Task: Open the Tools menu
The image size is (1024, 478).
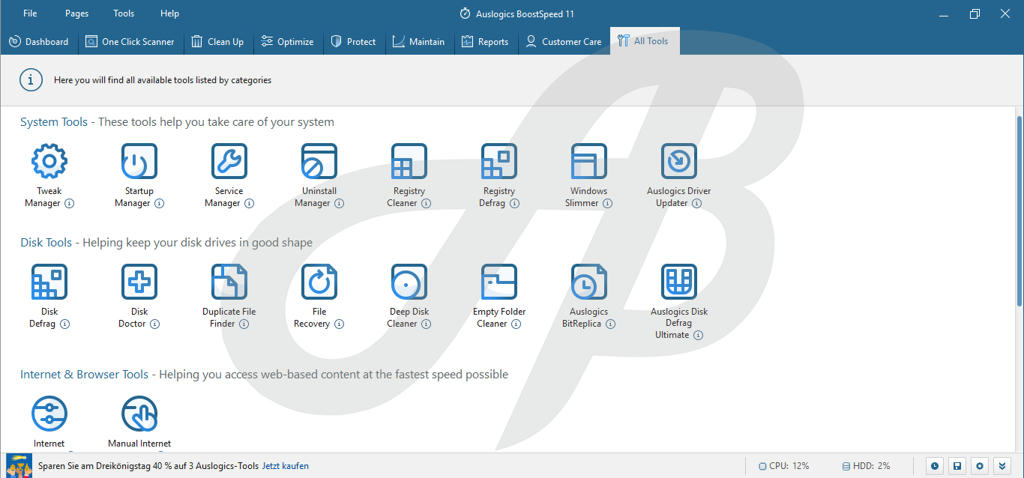Action: click(124, 13)
